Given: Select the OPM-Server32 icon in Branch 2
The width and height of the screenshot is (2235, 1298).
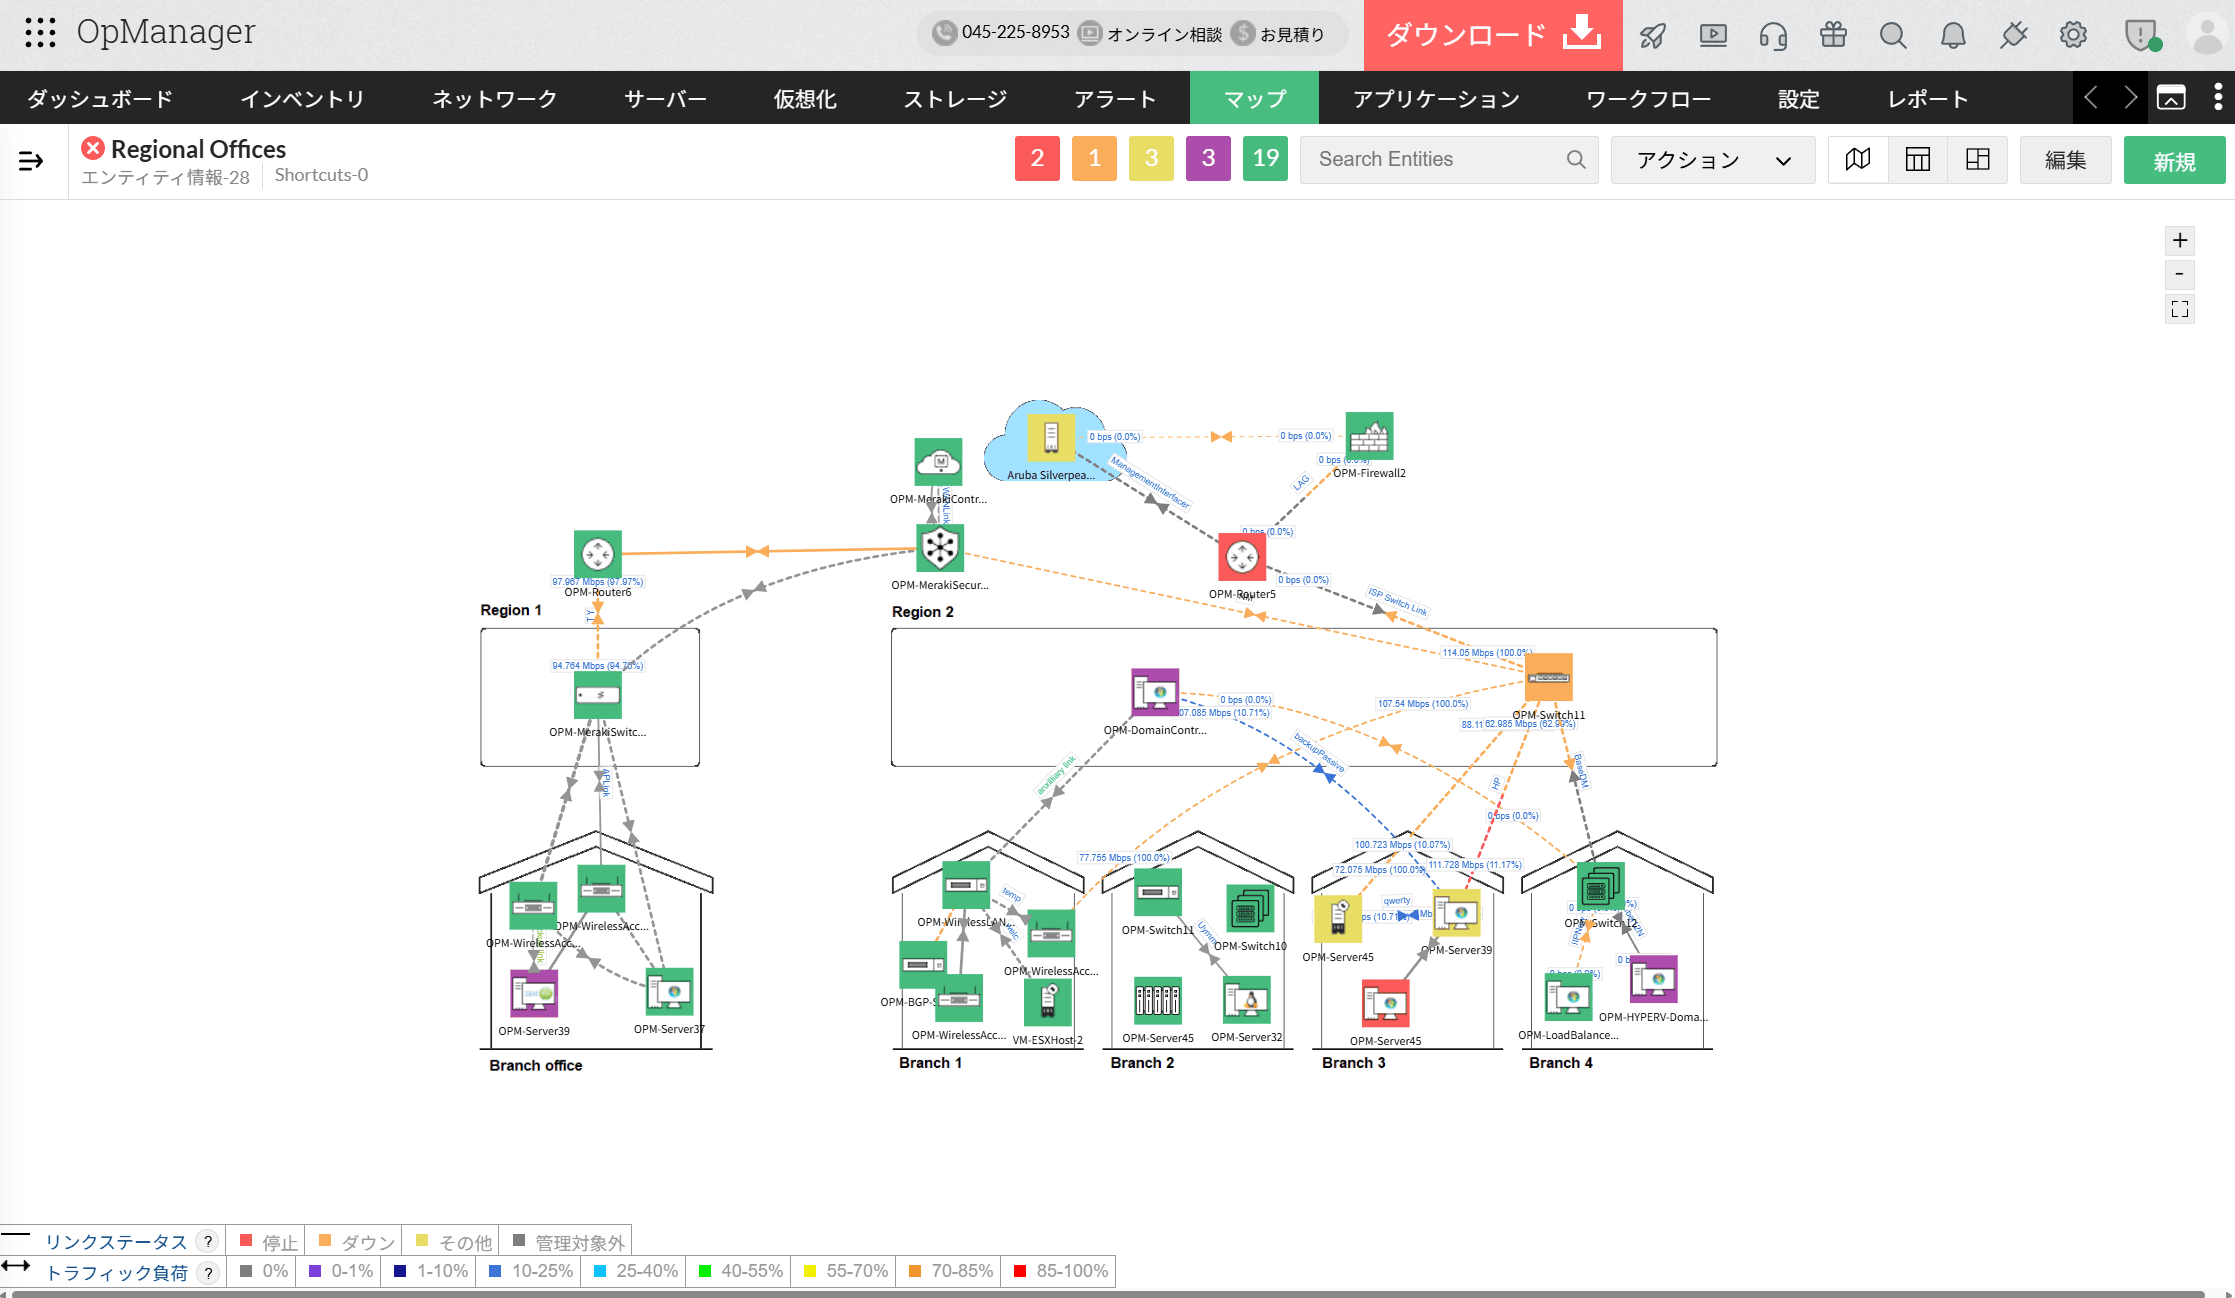Looking at the screenshot, I should [x=1247, y=1000].
